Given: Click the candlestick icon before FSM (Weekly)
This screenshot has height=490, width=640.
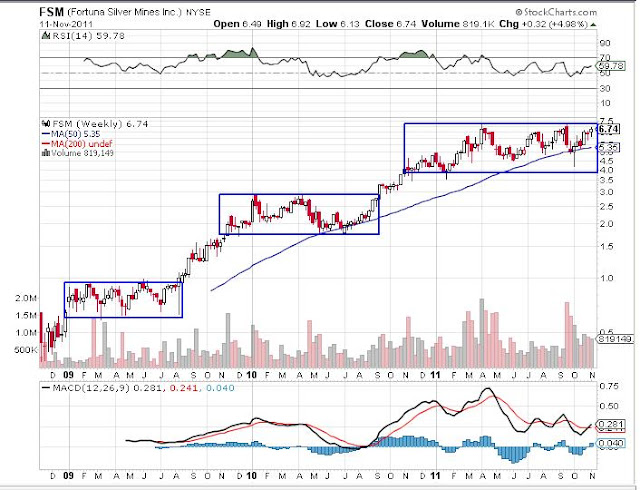Looking at the screenshot, I should pyautogui.click(x=46, y=123).
